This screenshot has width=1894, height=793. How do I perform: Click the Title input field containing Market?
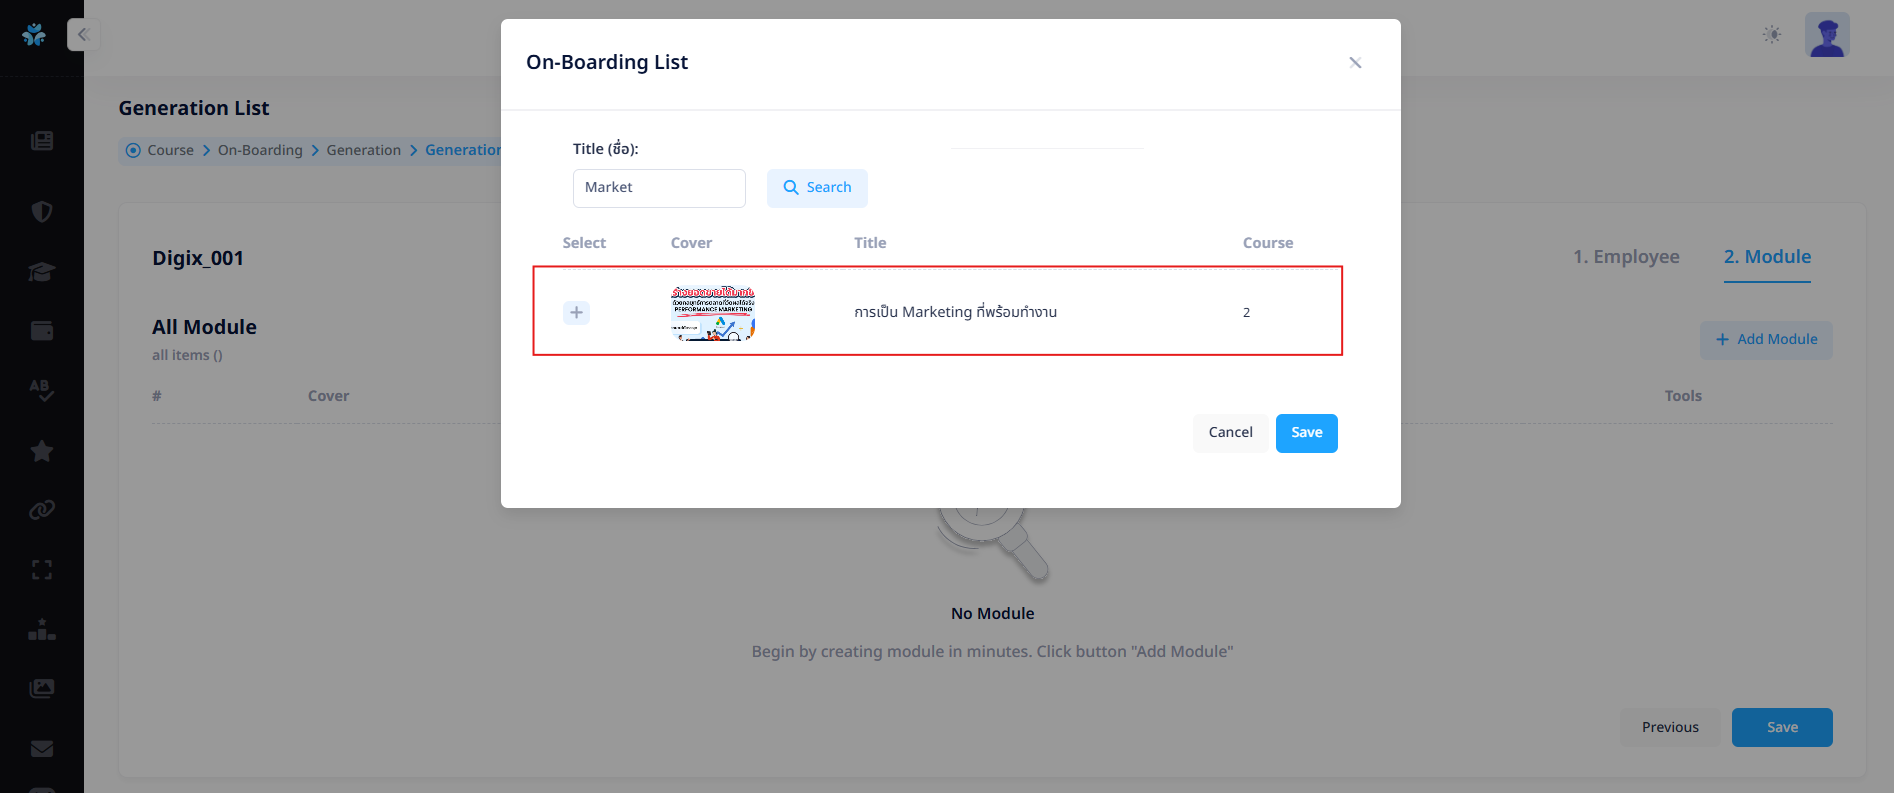659,188
